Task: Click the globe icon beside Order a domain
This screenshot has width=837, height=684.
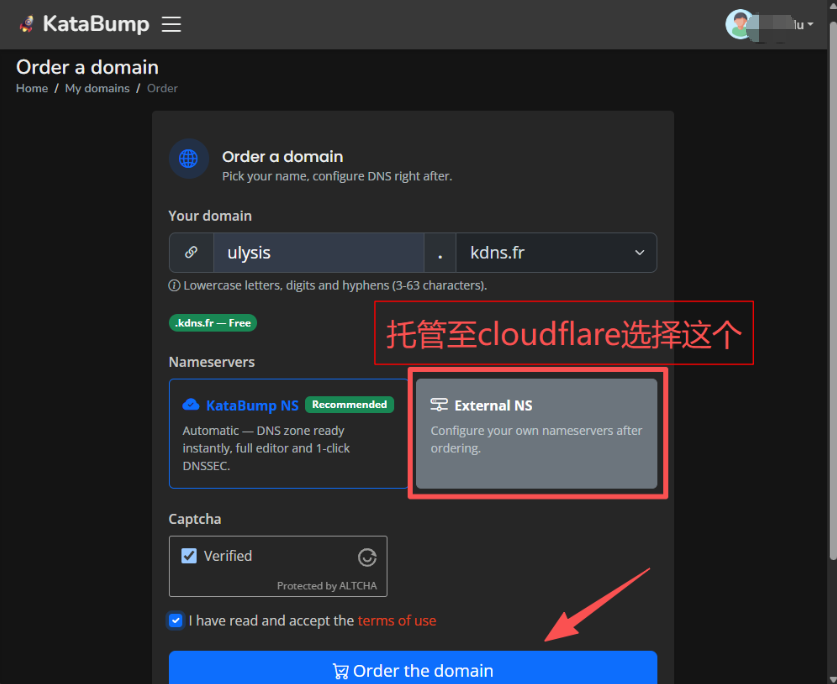Action: click(x=188, y=159)
